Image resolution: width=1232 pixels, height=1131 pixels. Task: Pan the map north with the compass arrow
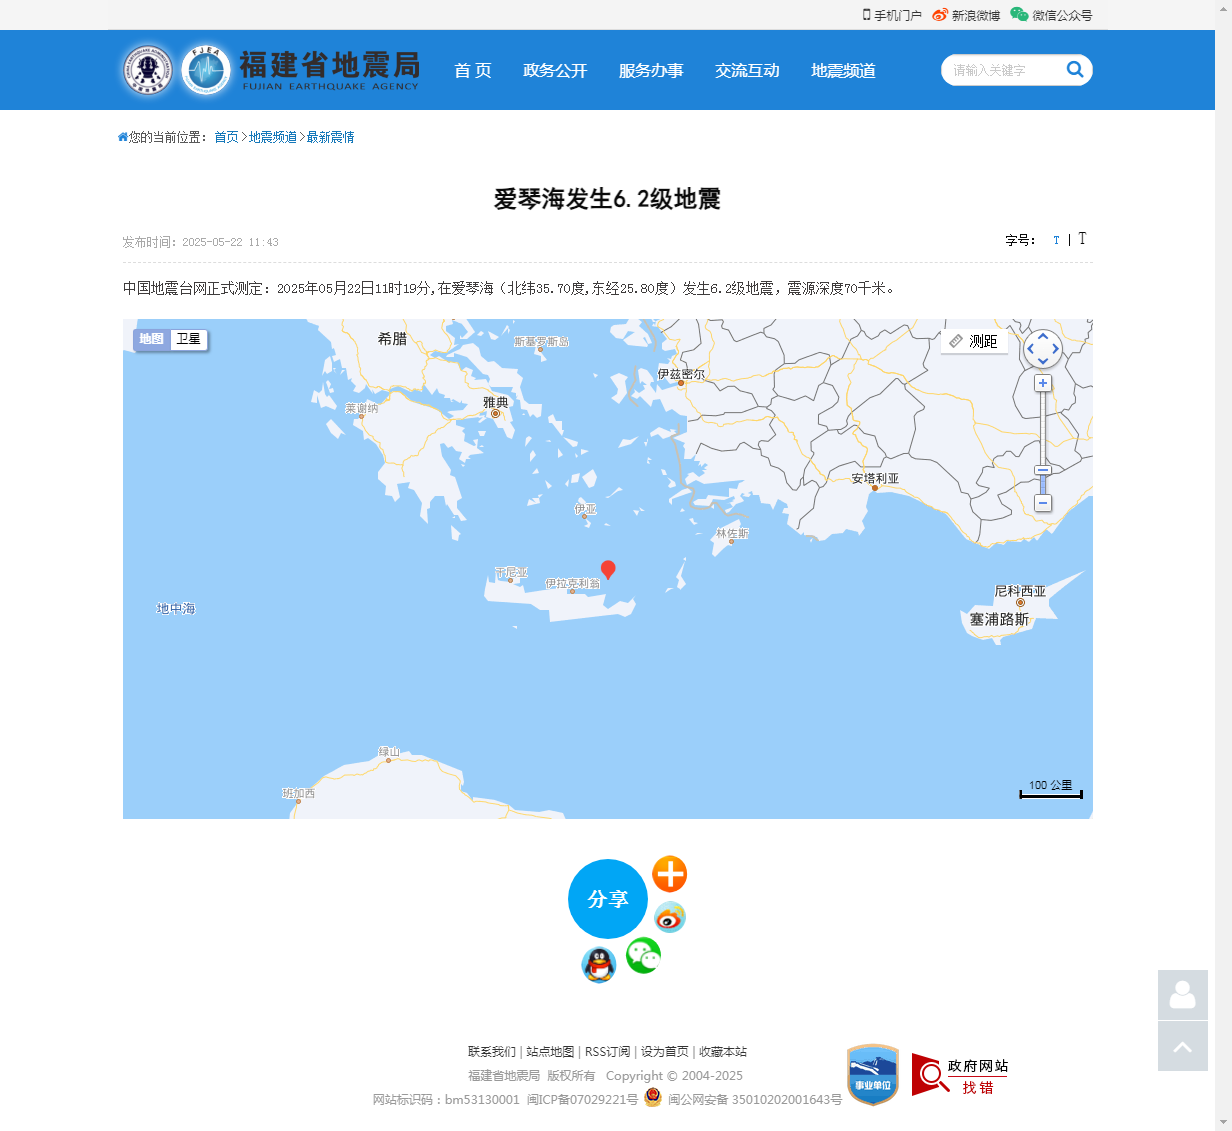(x=1043, y=337)
